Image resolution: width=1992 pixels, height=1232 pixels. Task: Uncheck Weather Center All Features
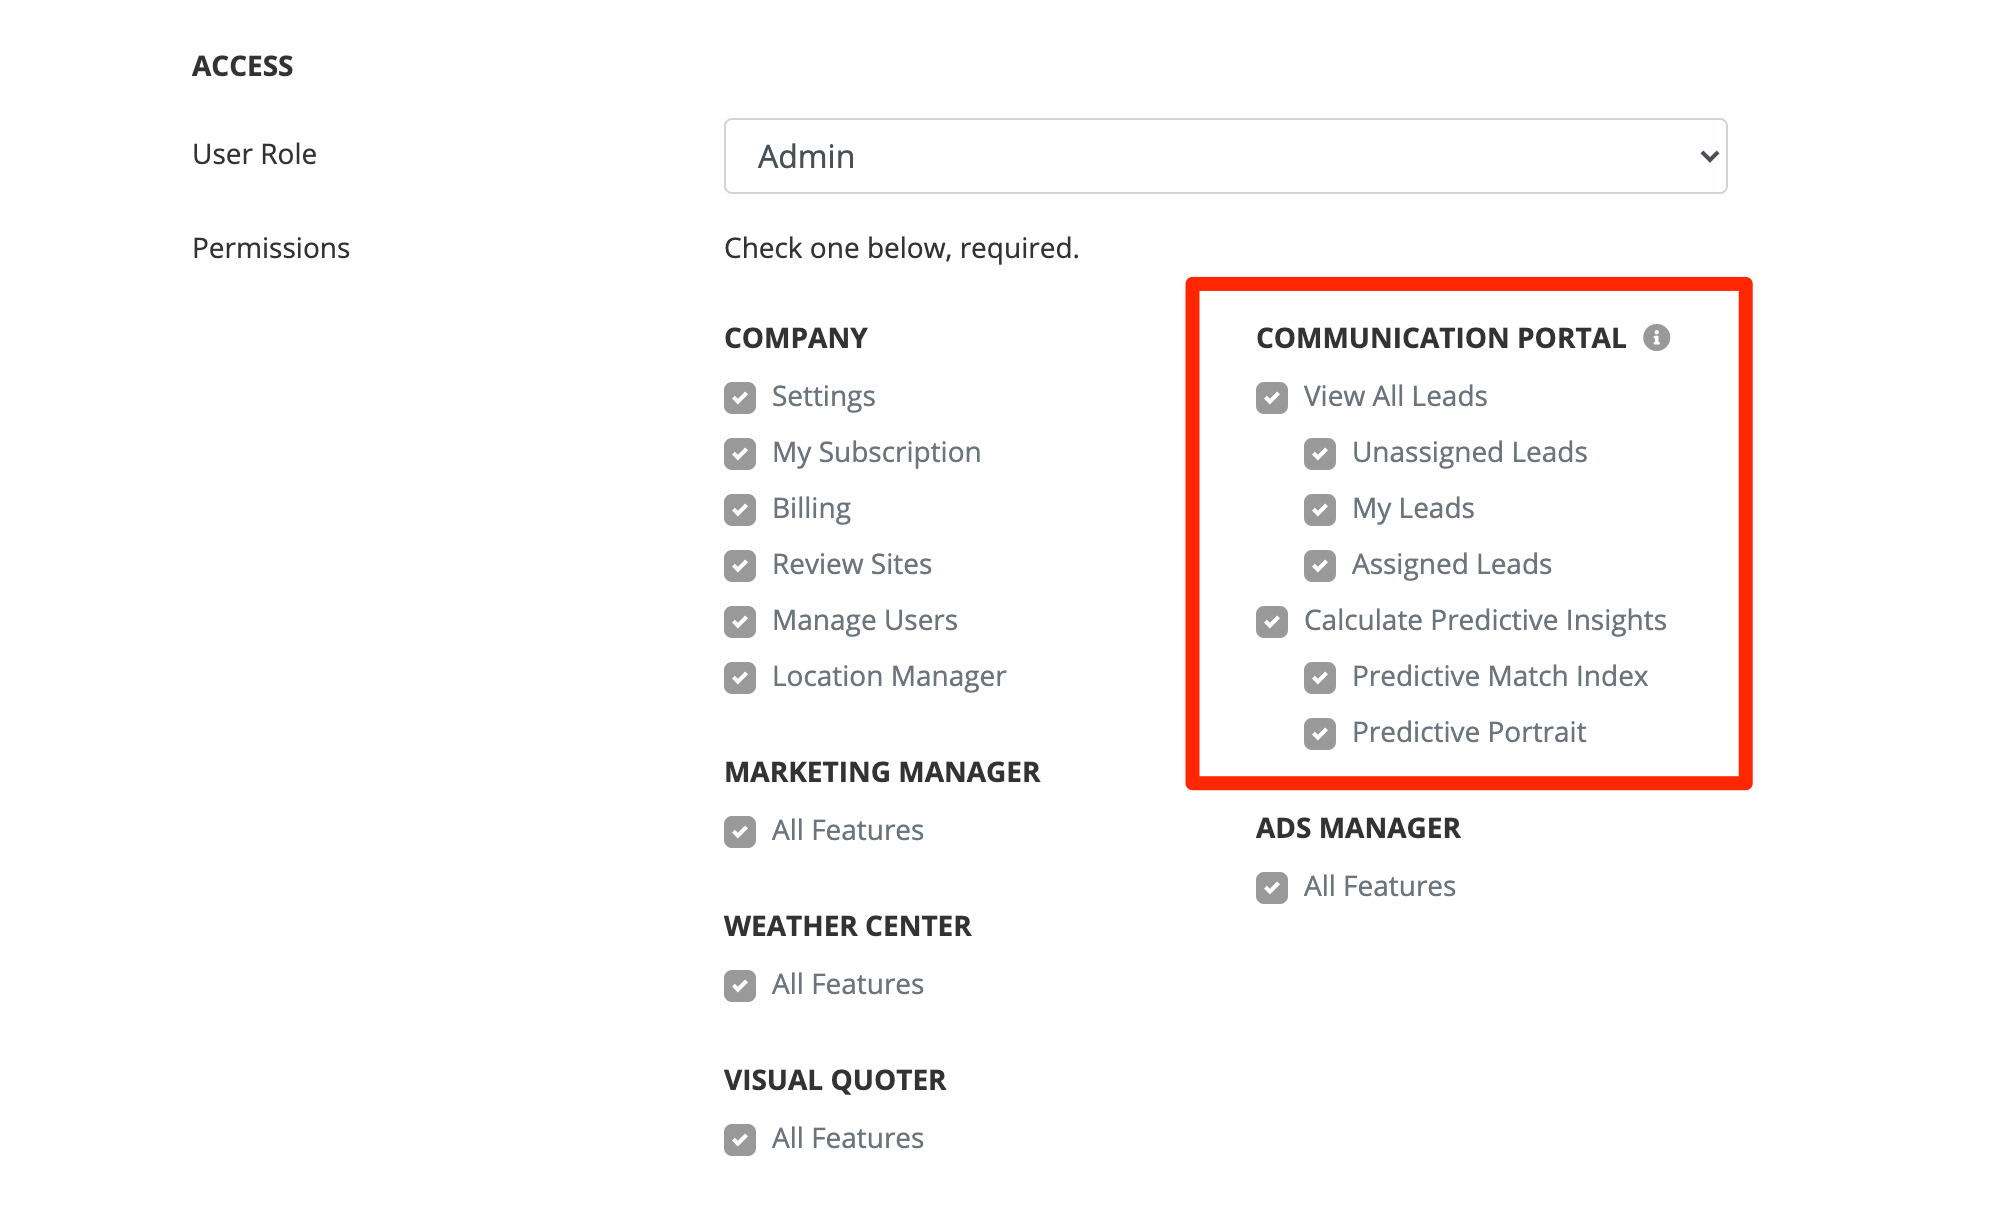(x=740, y=986)
